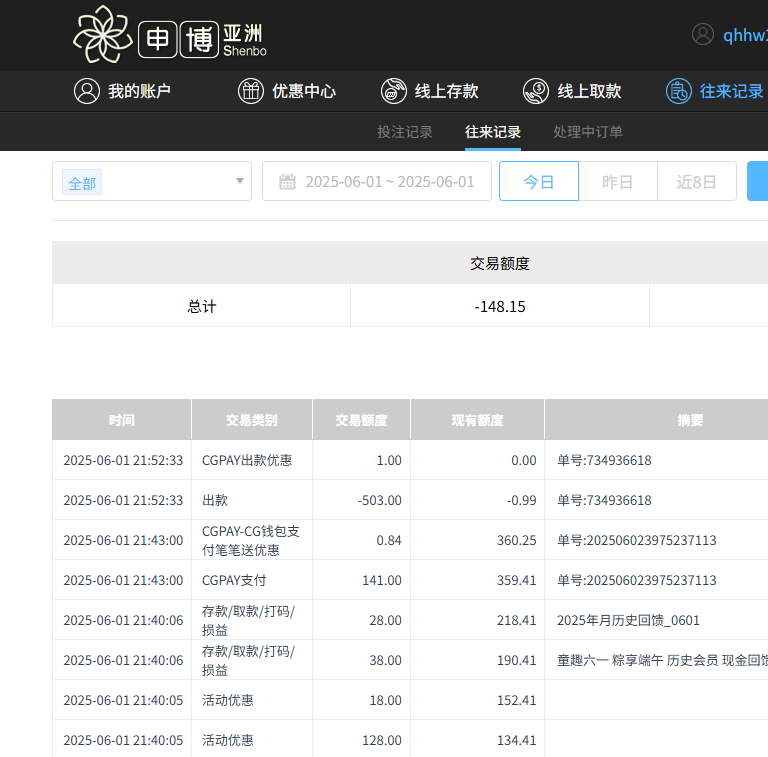
Task: Click the 往来记录 records icon
Action: [x=679, y=91]
